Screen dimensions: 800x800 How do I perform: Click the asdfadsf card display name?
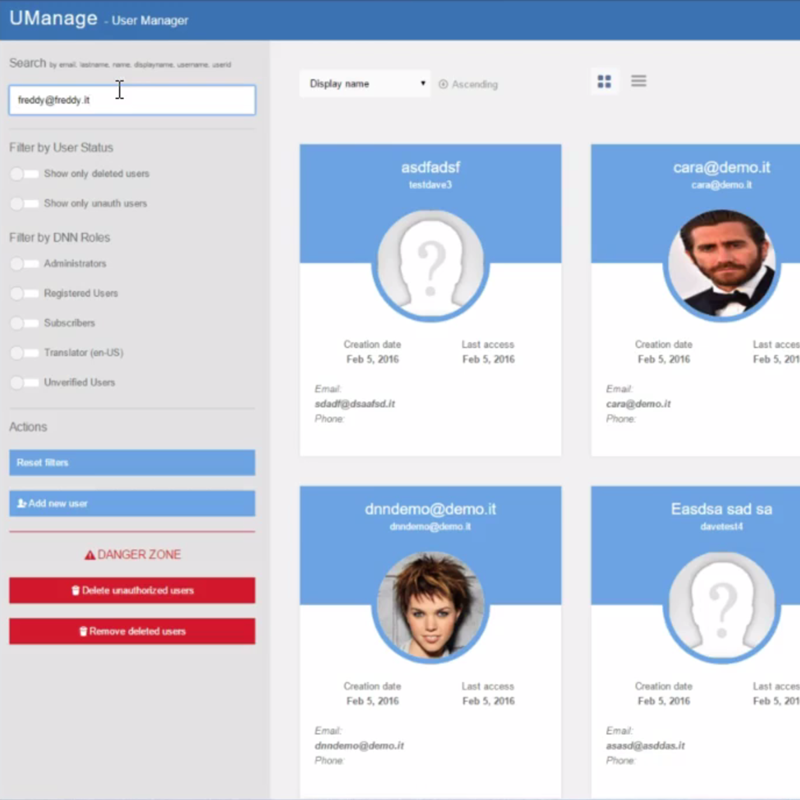coord(431,167)
